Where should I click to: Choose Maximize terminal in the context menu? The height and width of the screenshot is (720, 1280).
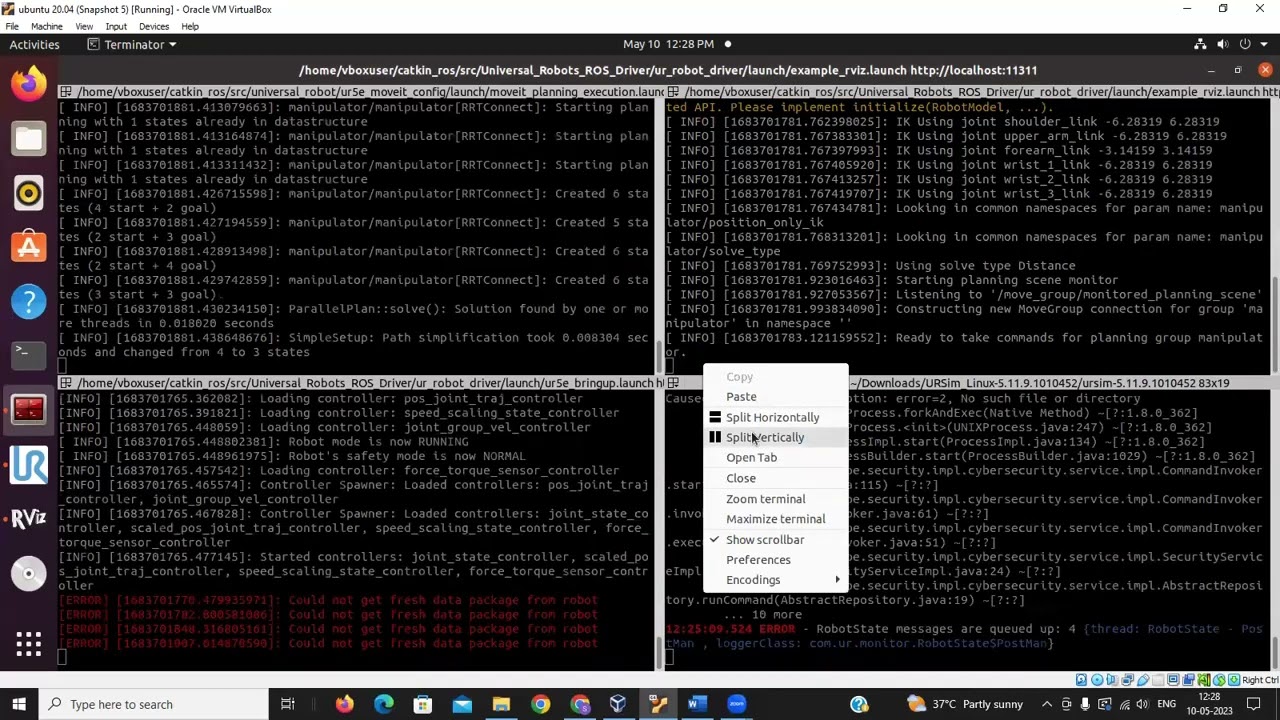tap(775, 519)
